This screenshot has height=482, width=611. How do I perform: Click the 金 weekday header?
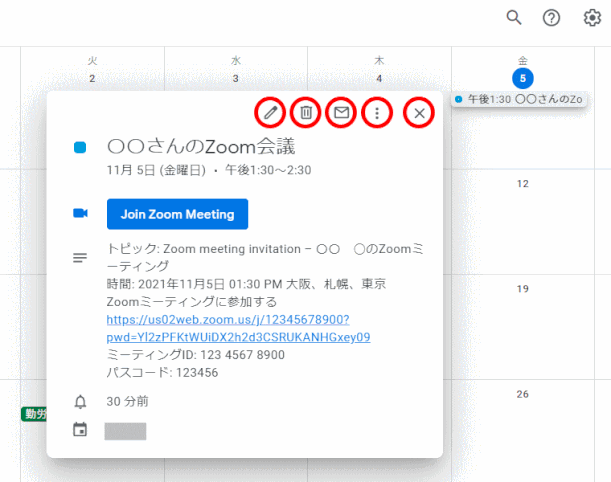tap(523, 60)
